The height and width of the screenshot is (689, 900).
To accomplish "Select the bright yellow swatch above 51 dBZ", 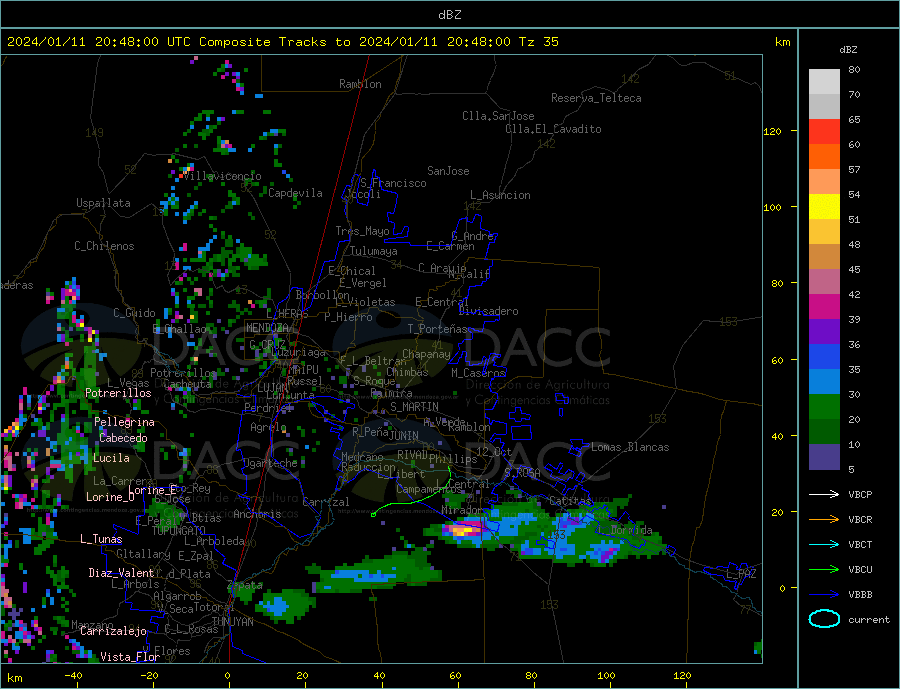I will pos(824,207).
